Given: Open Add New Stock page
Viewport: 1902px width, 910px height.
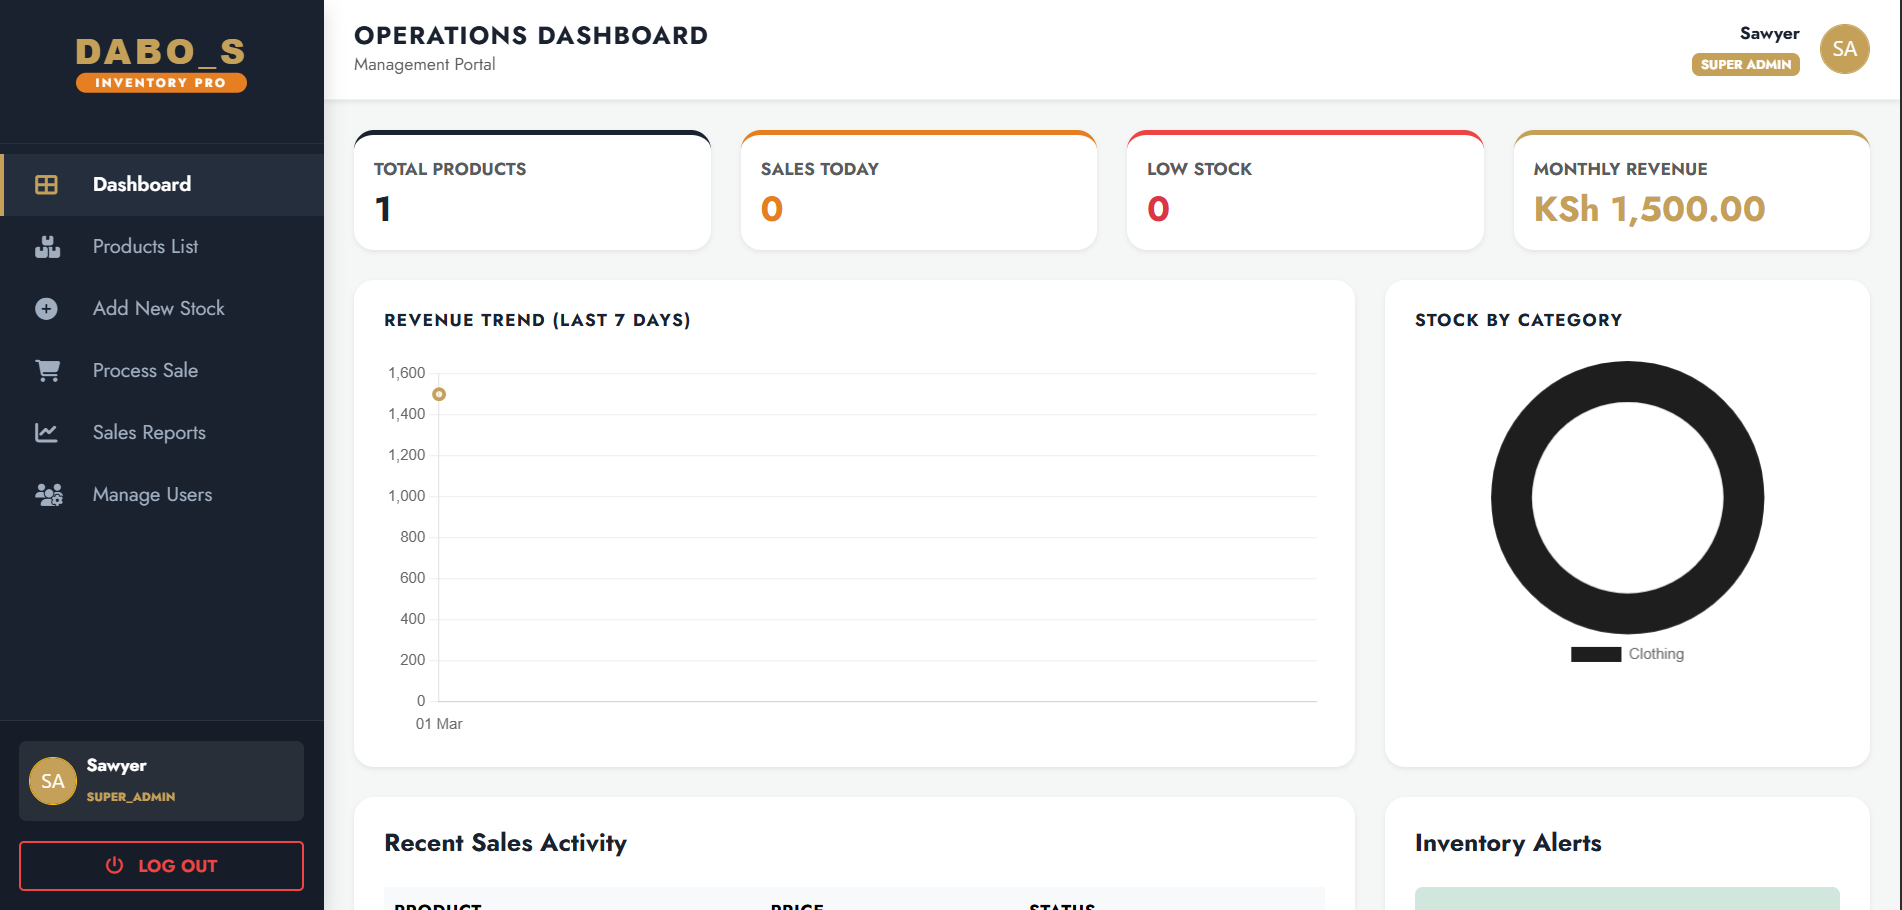Looking at the screenshot, I should pyautogui.click(x=162, y=309).
